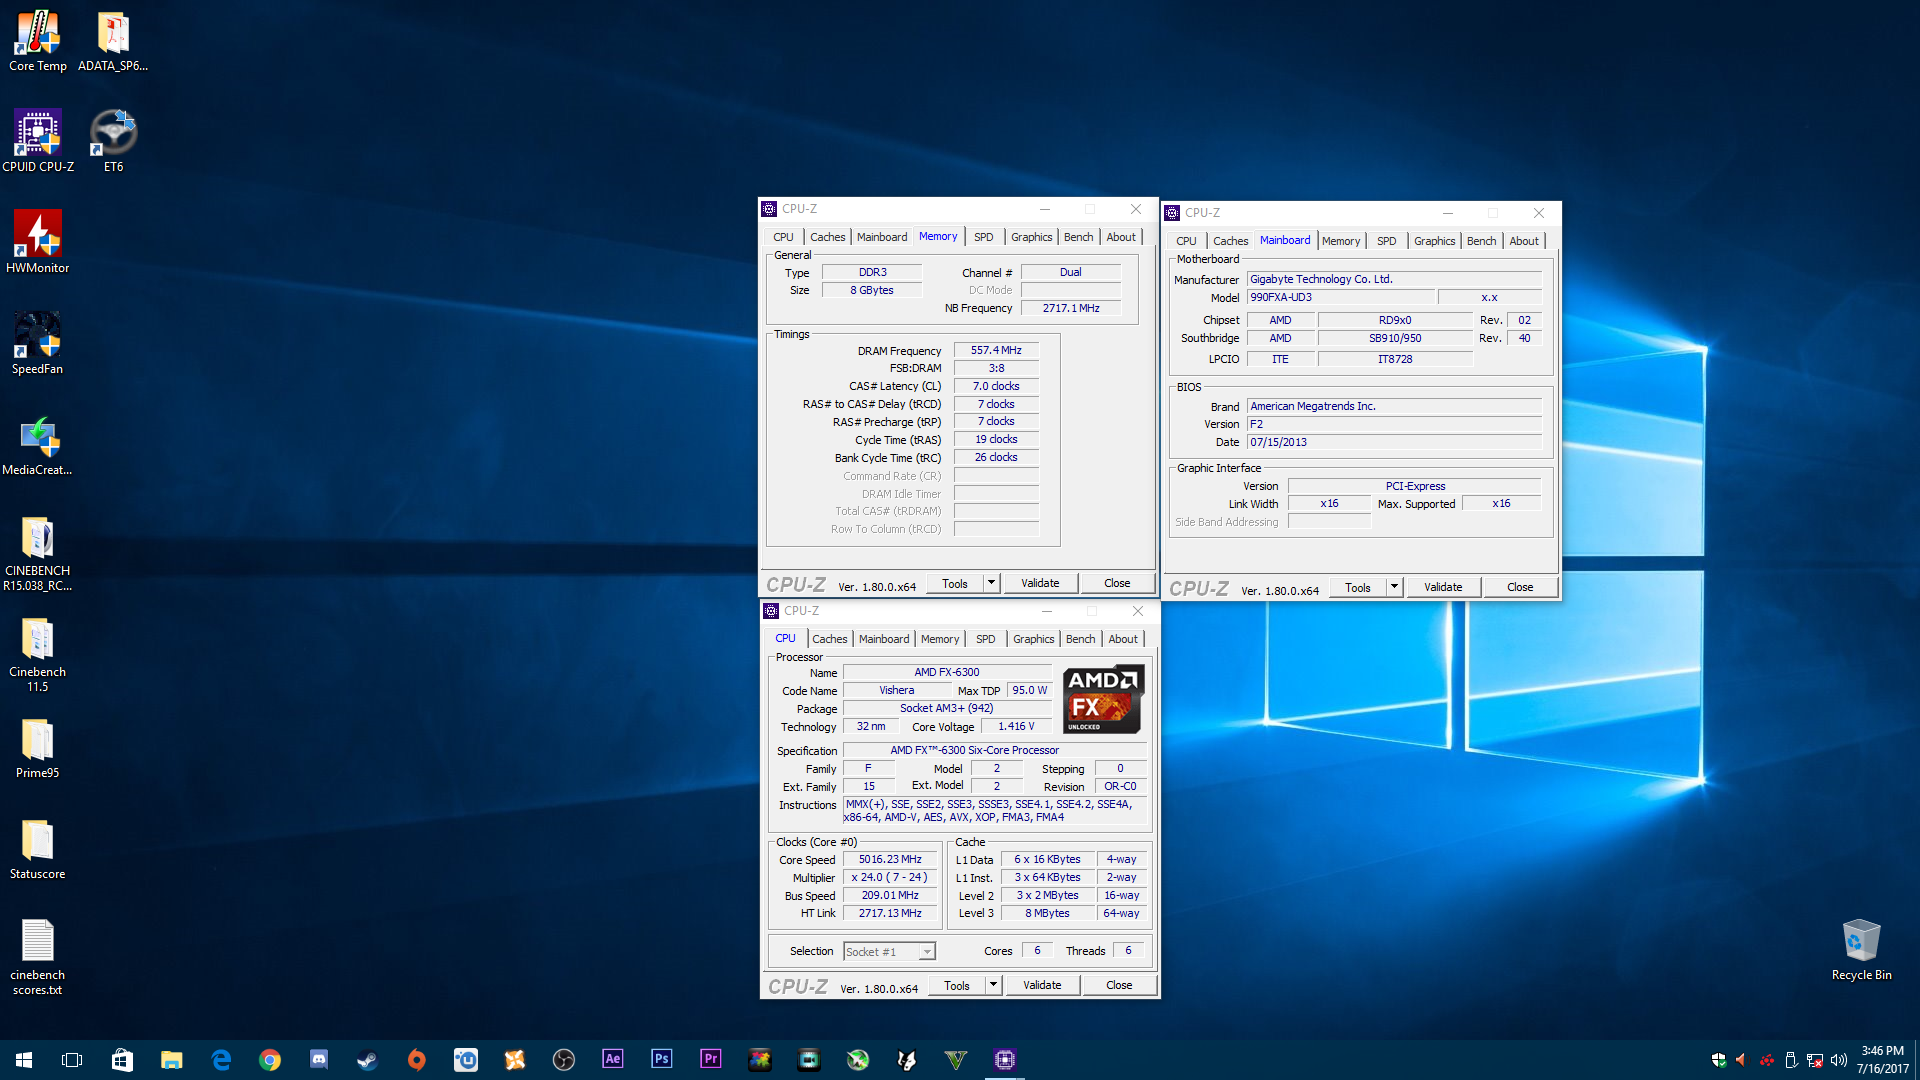The width and height of the screenshot is (1920, 1080).
Task: Open the ET6 desktop shortcut
Action: [113, 141]
